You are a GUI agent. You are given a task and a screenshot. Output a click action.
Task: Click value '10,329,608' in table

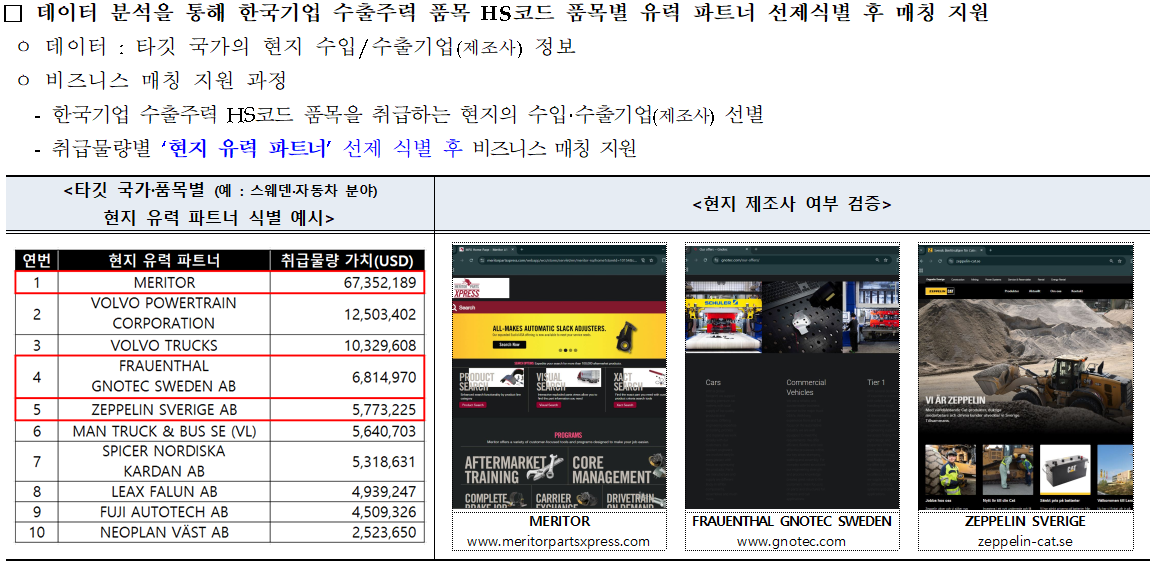tap(379, 345)
